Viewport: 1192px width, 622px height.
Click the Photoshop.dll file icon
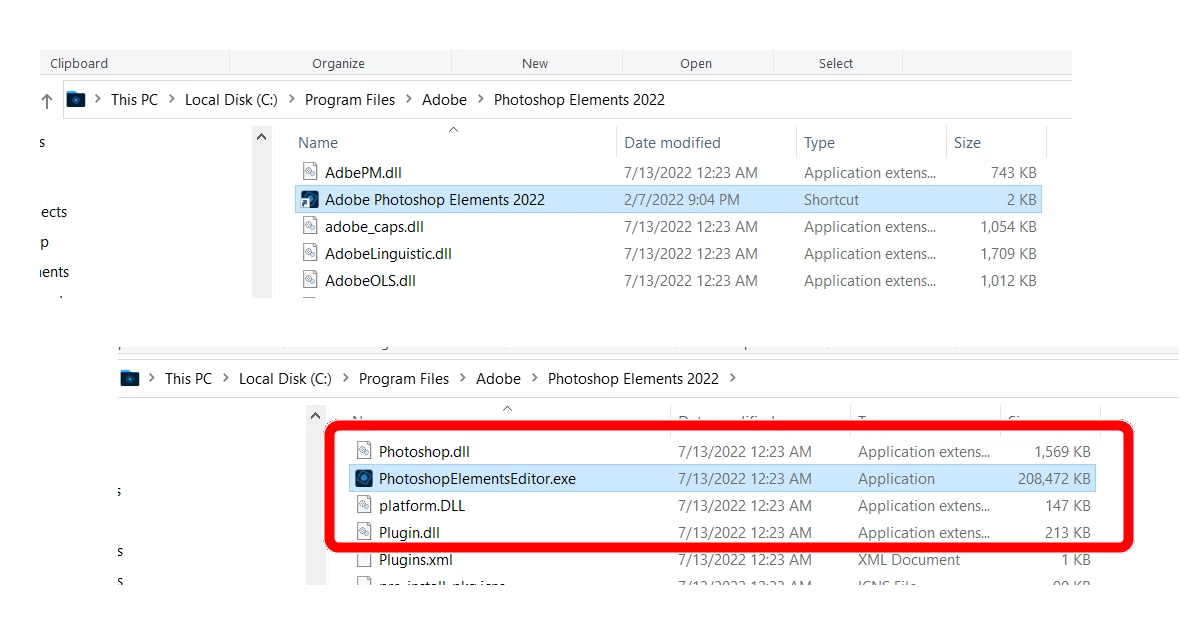[x=364, y=450]
